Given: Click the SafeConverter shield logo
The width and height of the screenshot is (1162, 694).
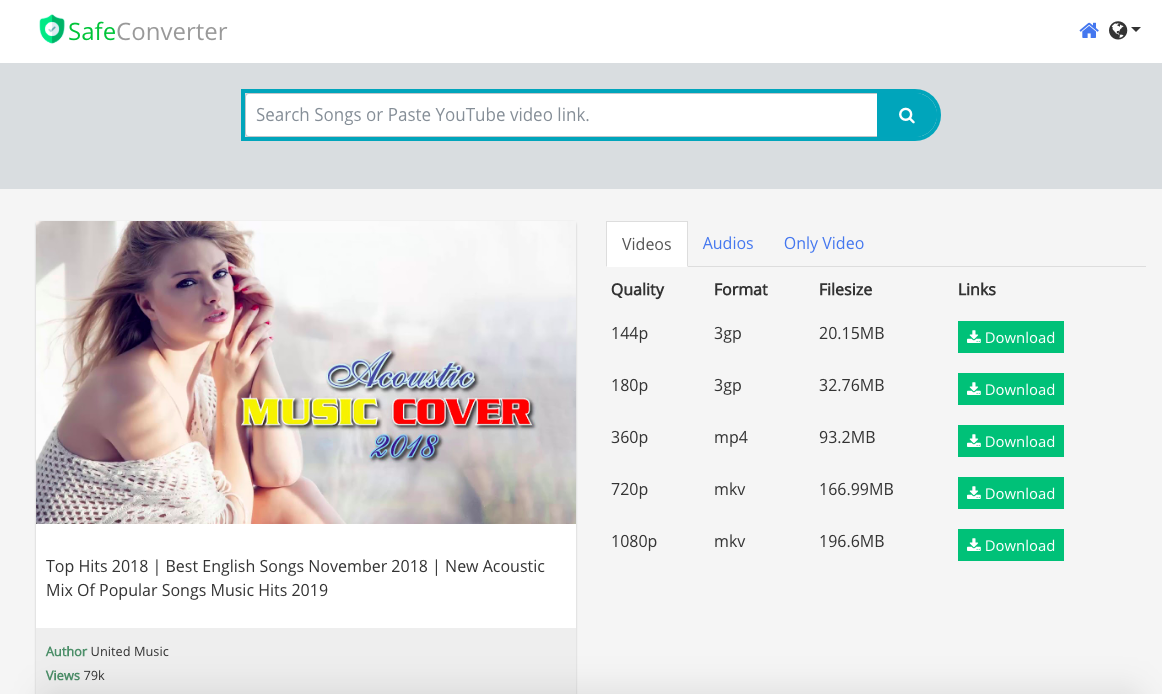Looking at the screenshot, I should tap(52, 29).
